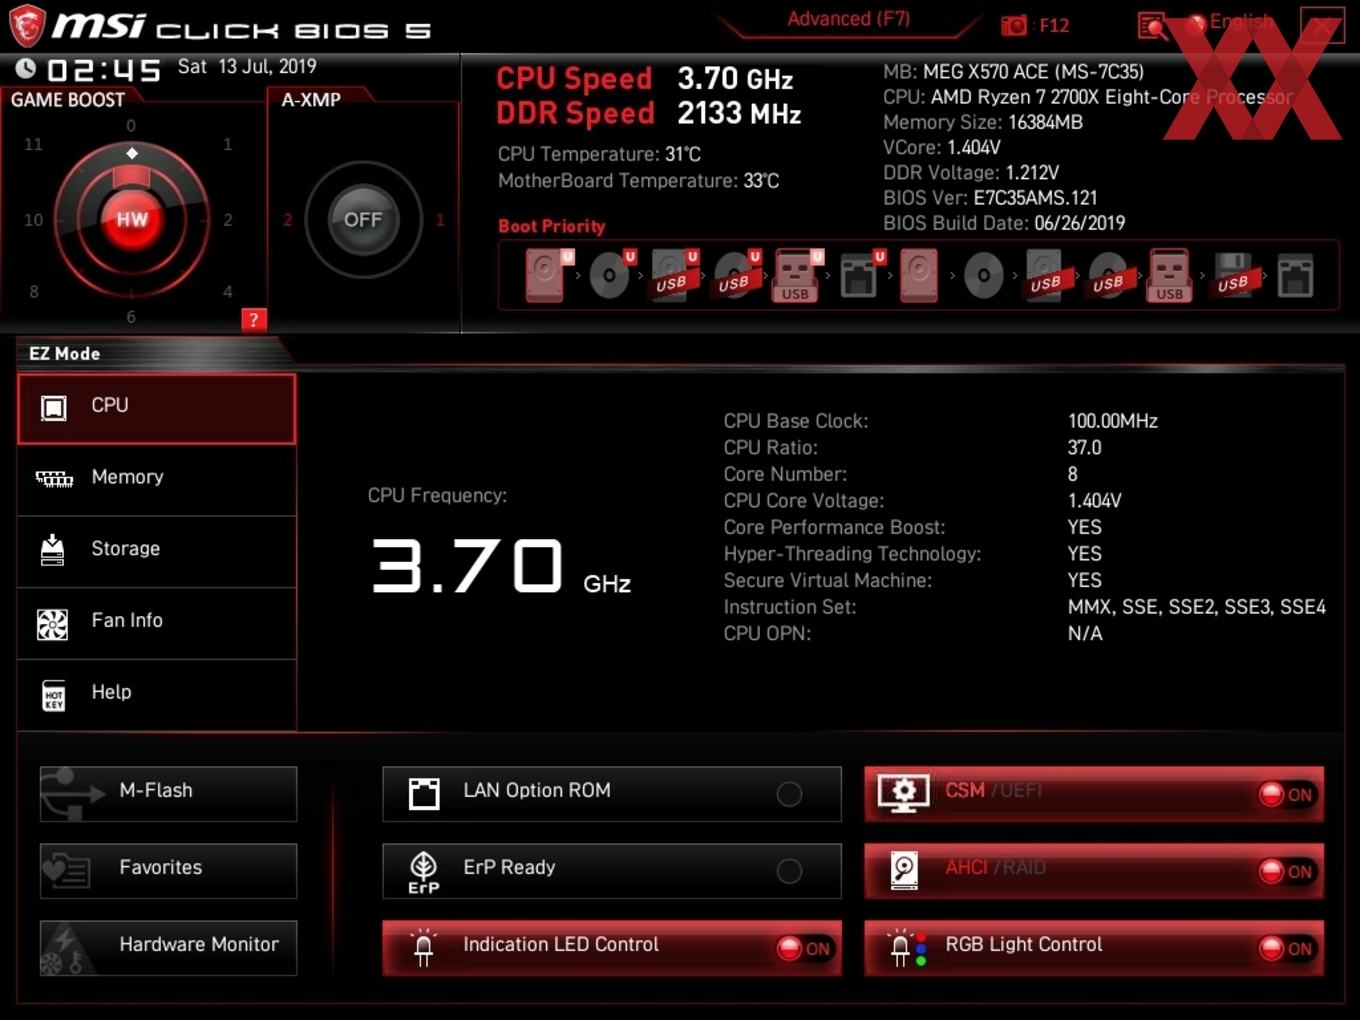Toggle LAN Option ROM
Viewport: 1360px width, 1020px height.
point(612,794)
